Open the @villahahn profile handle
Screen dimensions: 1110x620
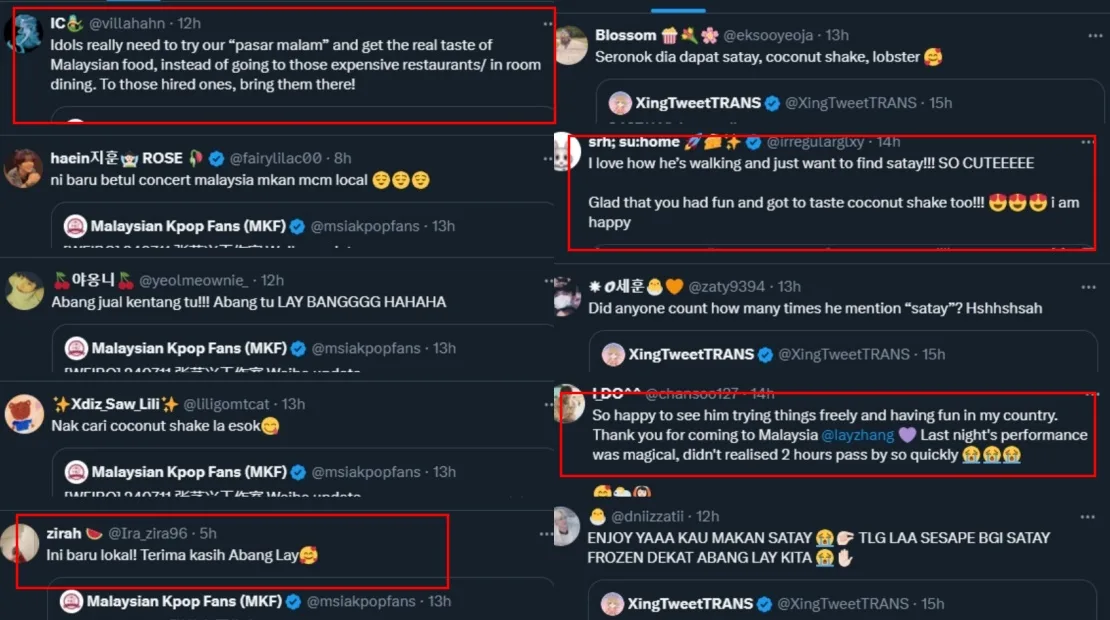(129, 23)
